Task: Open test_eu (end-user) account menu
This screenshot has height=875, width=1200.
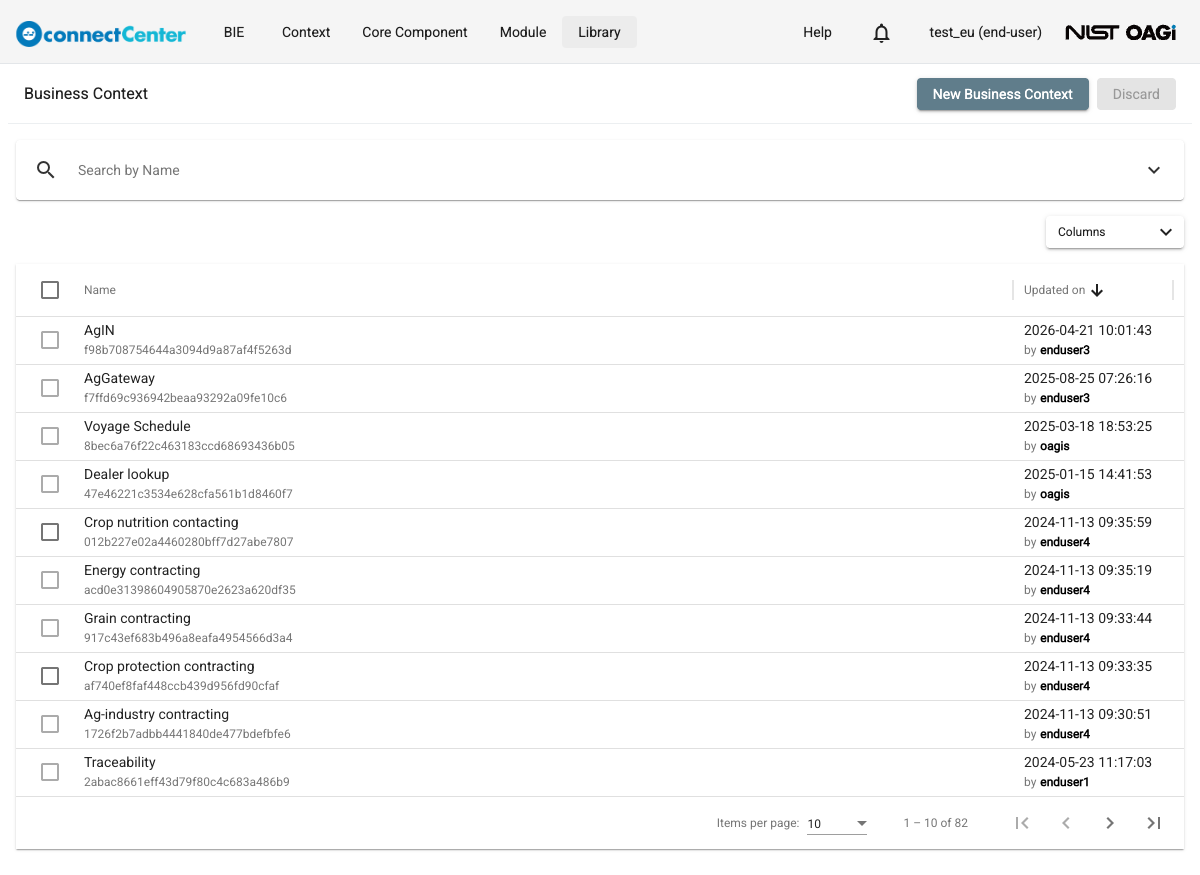Action: pyautogui.click(x=985, y=32)
